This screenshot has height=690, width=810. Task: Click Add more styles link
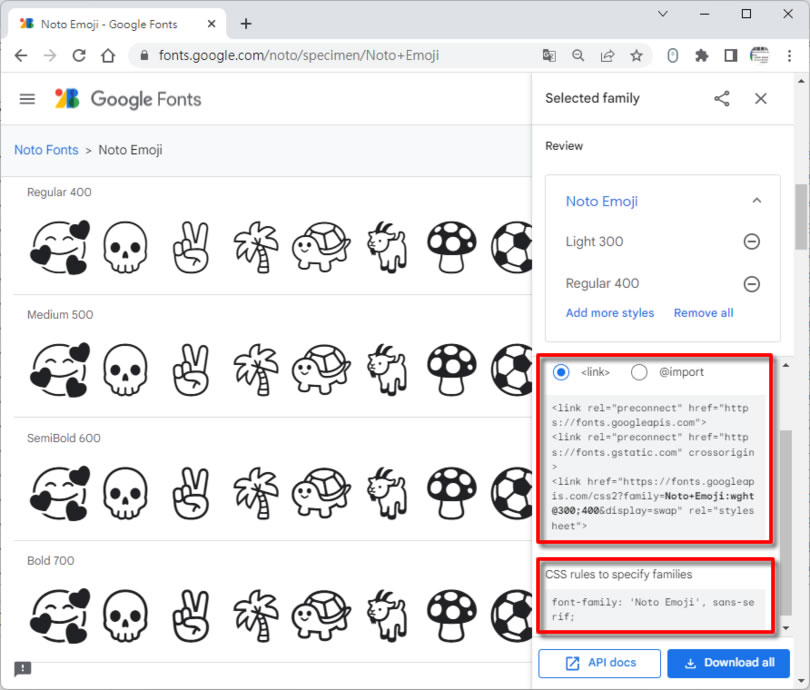tap(610, 313)
